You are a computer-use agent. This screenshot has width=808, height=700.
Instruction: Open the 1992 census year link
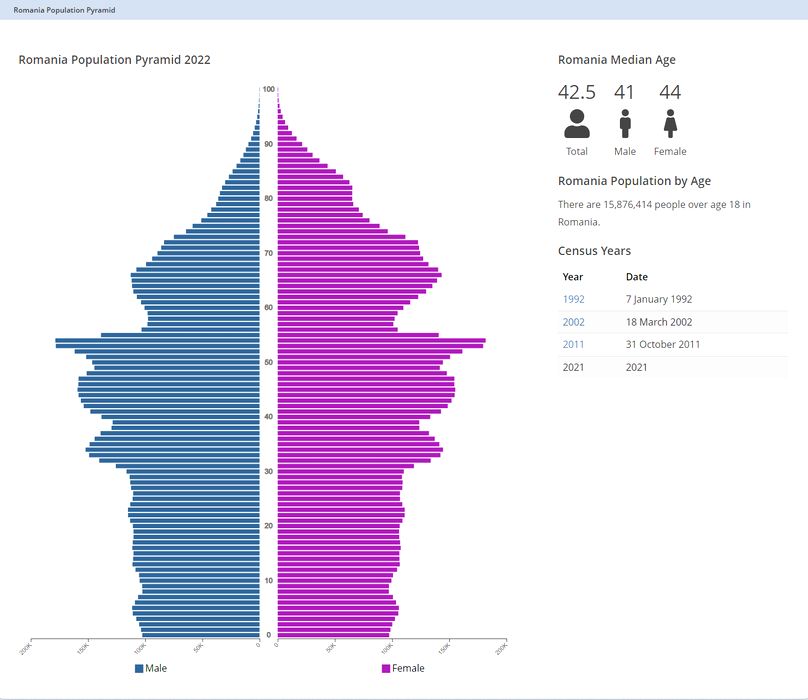(573, 299)
